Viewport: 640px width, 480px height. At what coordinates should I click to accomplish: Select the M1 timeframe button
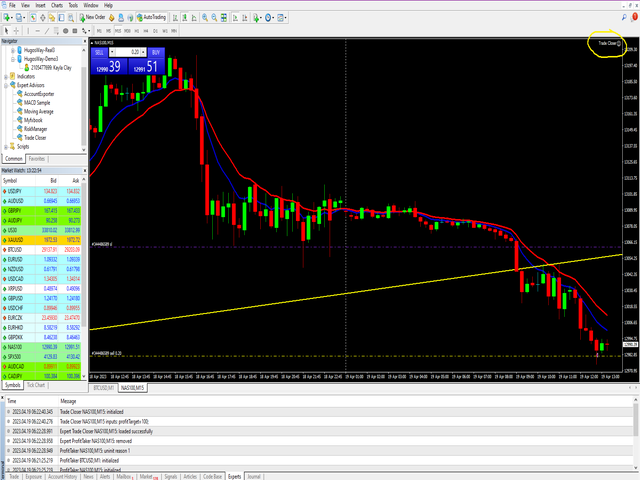(x=99, y=31)
